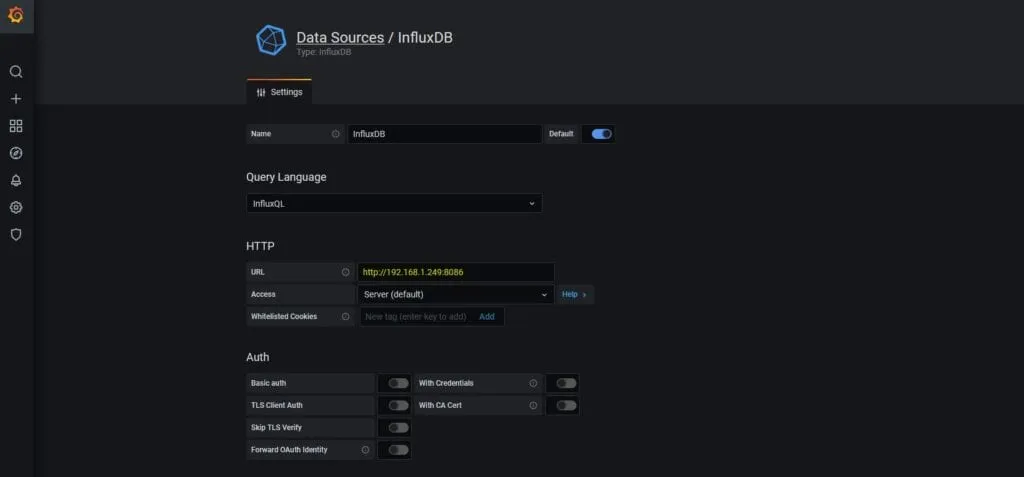Click the Name input field with InfluxDB
This screenshot has width=1024, height=477.
[x=445, y=134]
